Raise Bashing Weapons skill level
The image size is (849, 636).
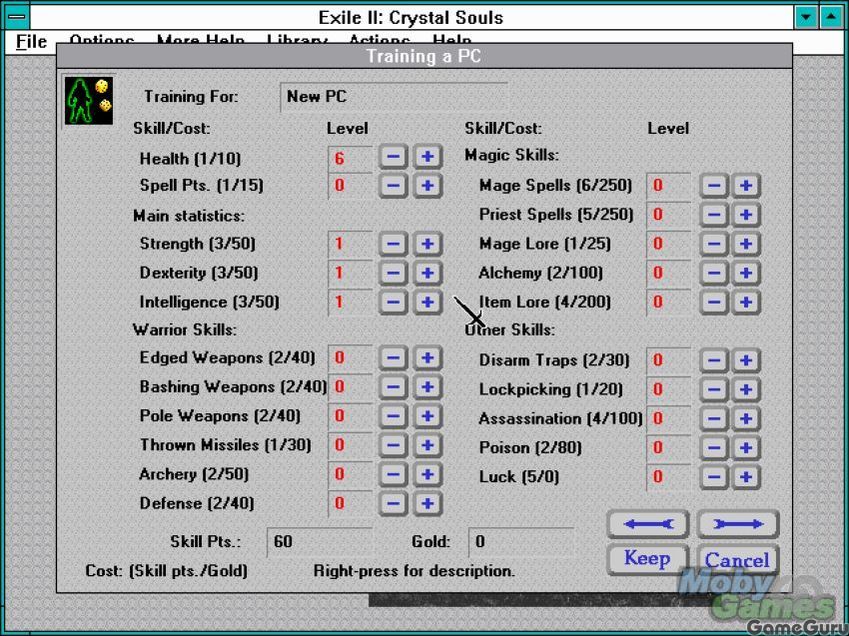click(428, 388)
